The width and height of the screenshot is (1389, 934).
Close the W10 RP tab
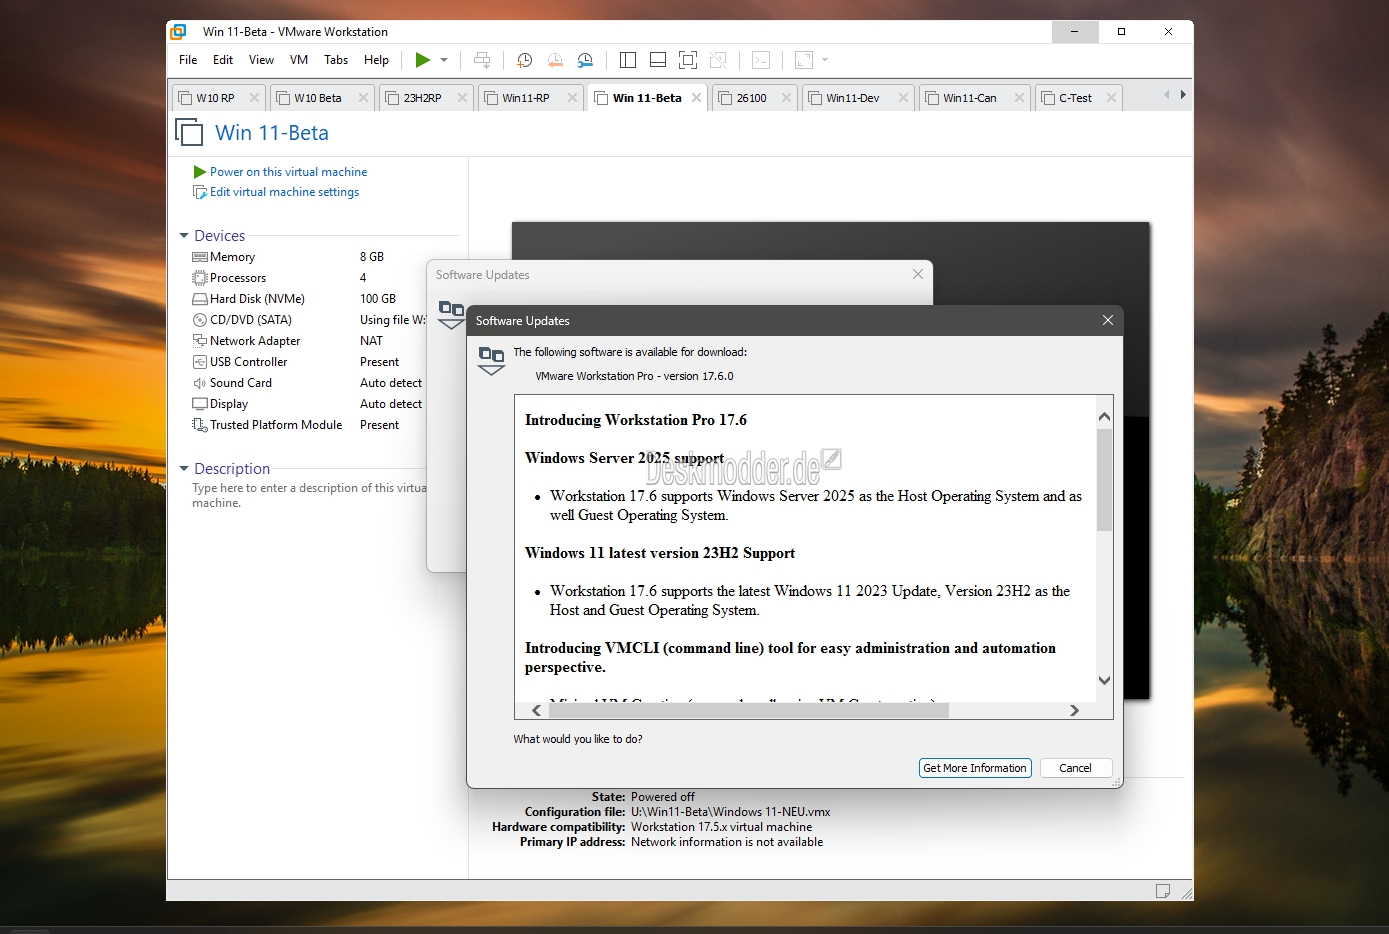tap(254, 98)
